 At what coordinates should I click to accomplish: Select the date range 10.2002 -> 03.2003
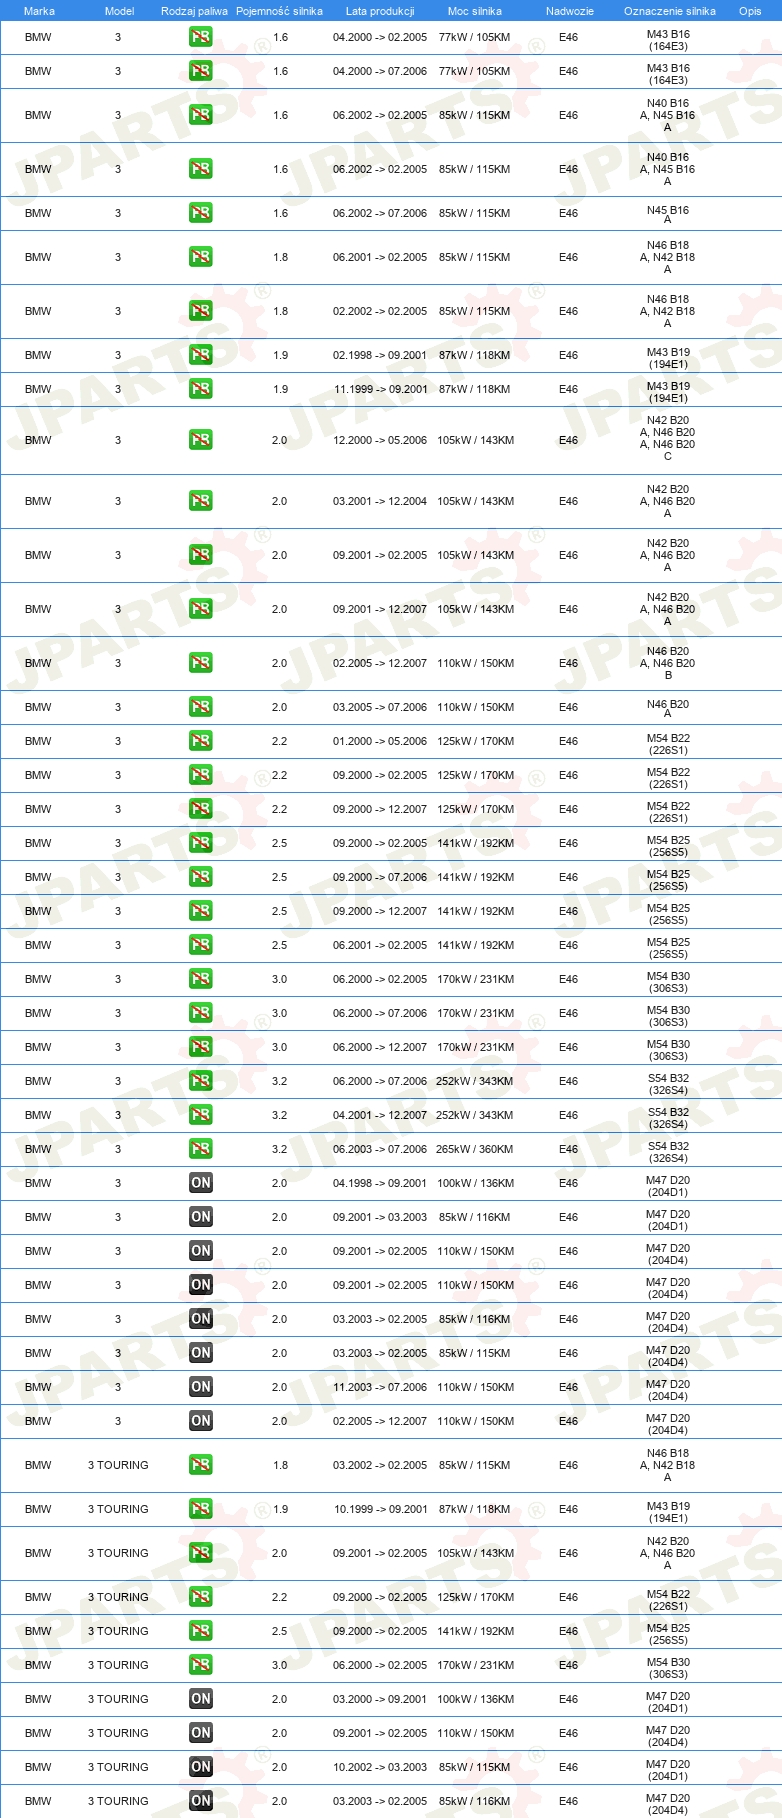click(380, 1767)
